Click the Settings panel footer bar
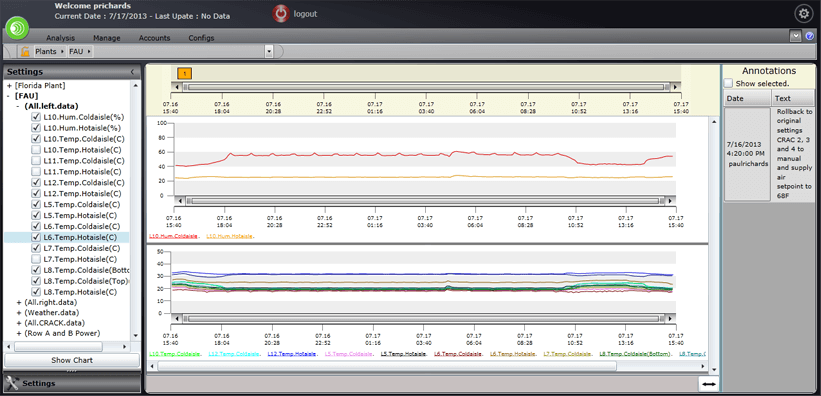Image resolution: width=821 pixels, height=396 pixels. point(72,383)
